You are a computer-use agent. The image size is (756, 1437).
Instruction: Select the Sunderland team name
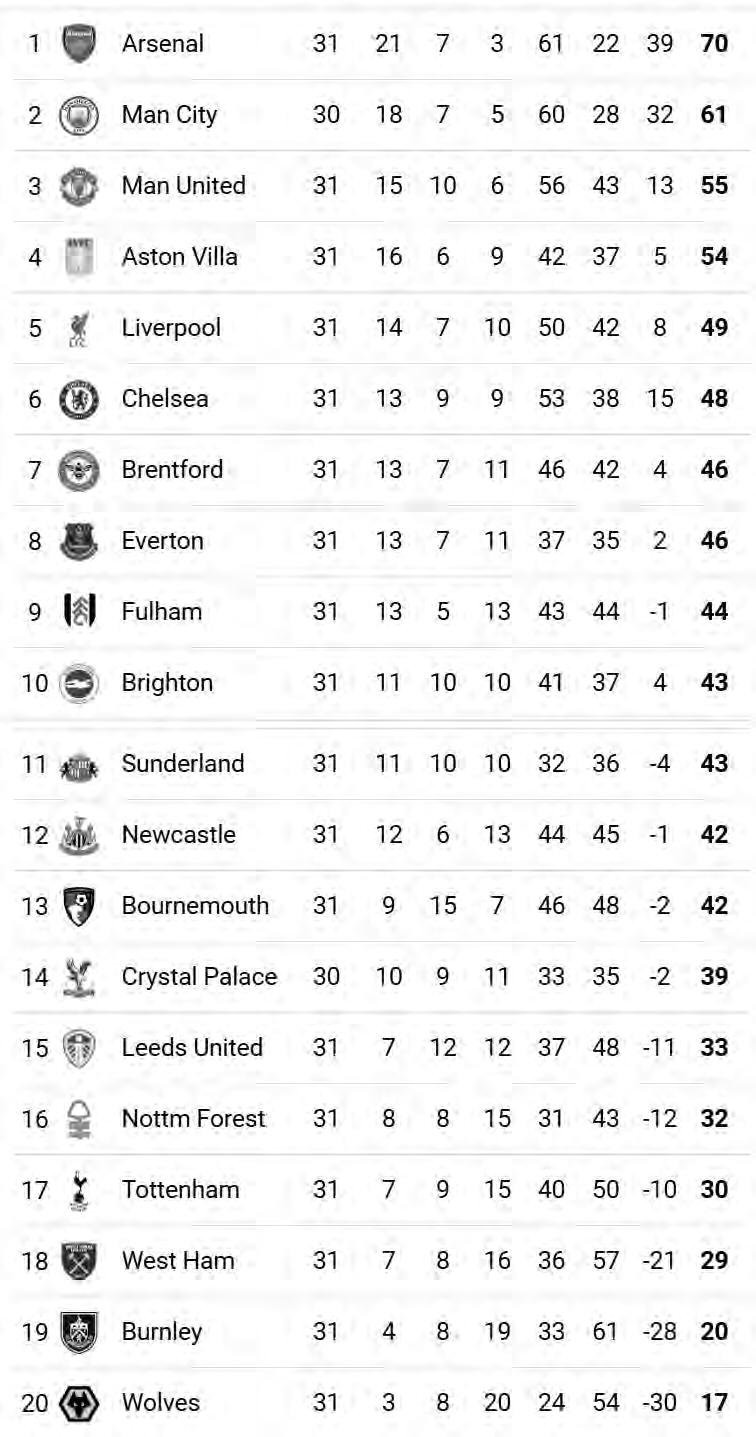pos(183,764)
